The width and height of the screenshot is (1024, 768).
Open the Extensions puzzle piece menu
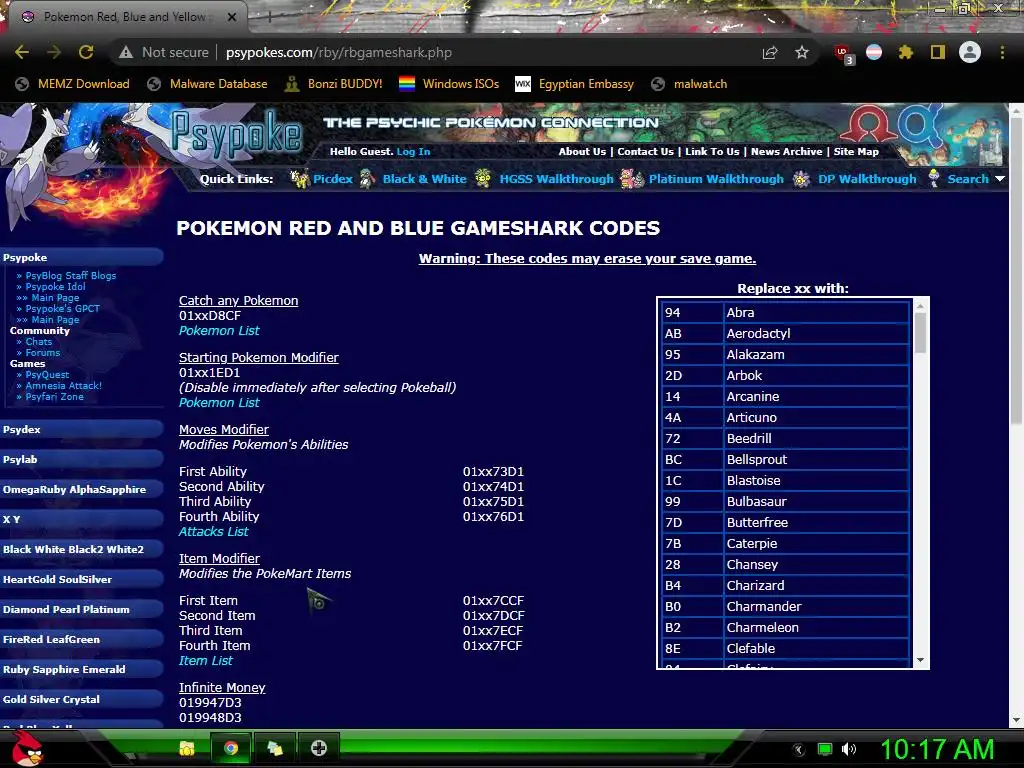906,52
